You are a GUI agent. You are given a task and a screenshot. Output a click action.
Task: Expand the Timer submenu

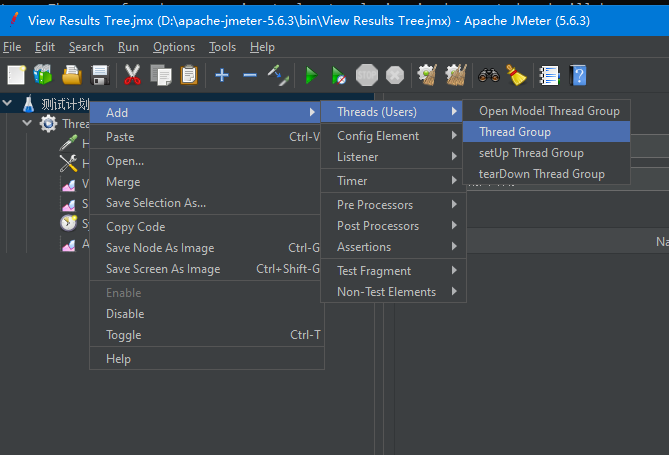pos(393,181)
